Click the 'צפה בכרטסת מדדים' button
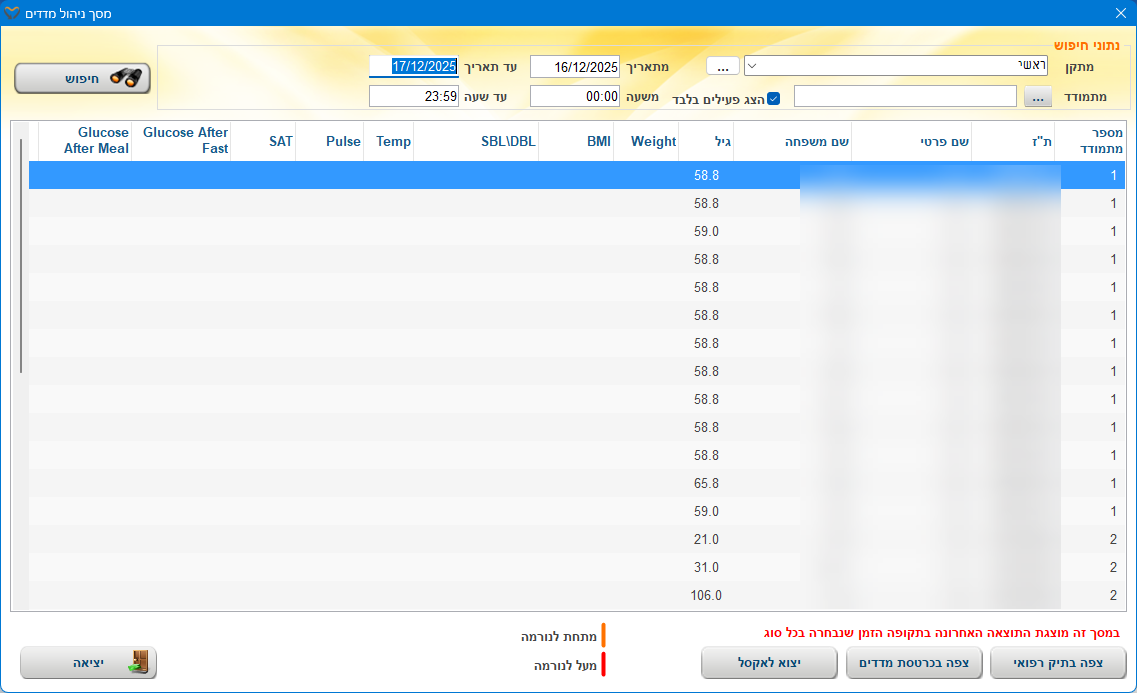The width and height of the screenshot is (1137, 693). click(x=914, y=663)
